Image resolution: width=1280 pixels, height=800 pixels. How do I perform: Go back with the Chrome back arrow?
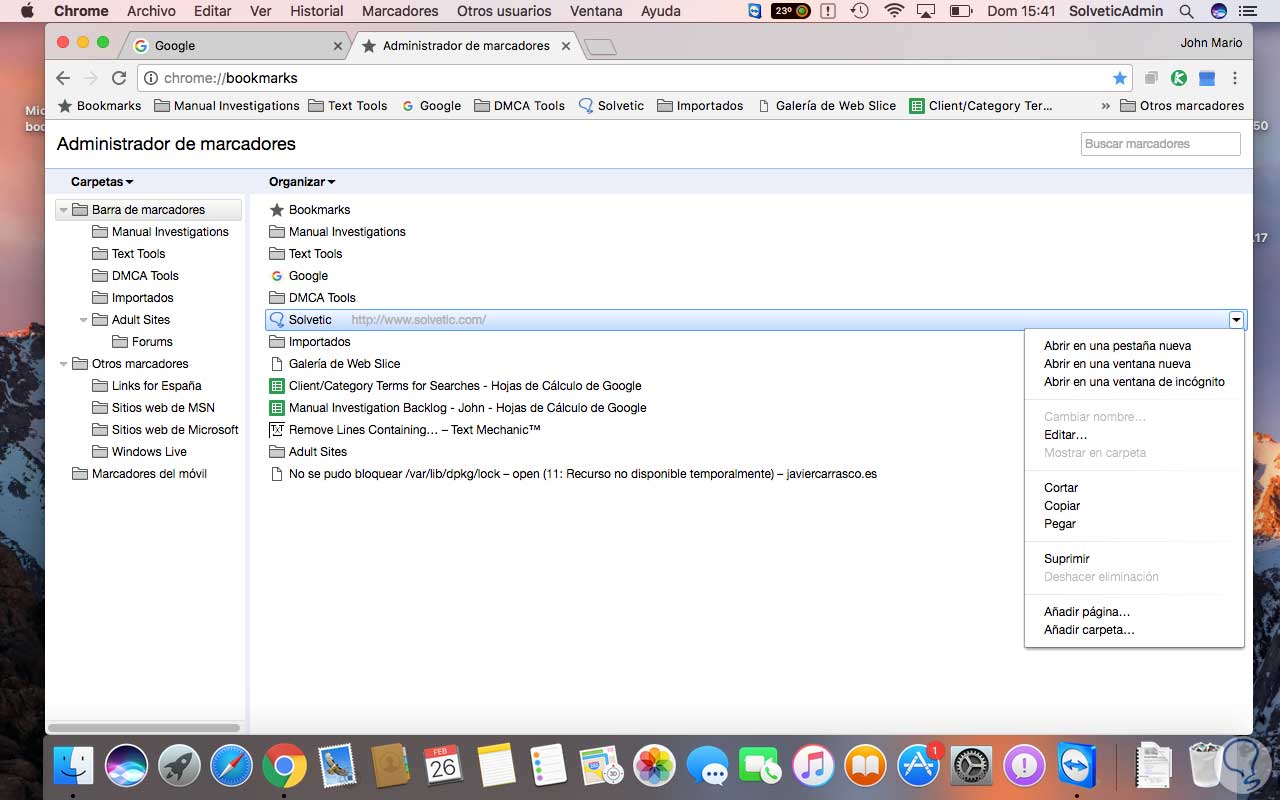tap(63, 78)
